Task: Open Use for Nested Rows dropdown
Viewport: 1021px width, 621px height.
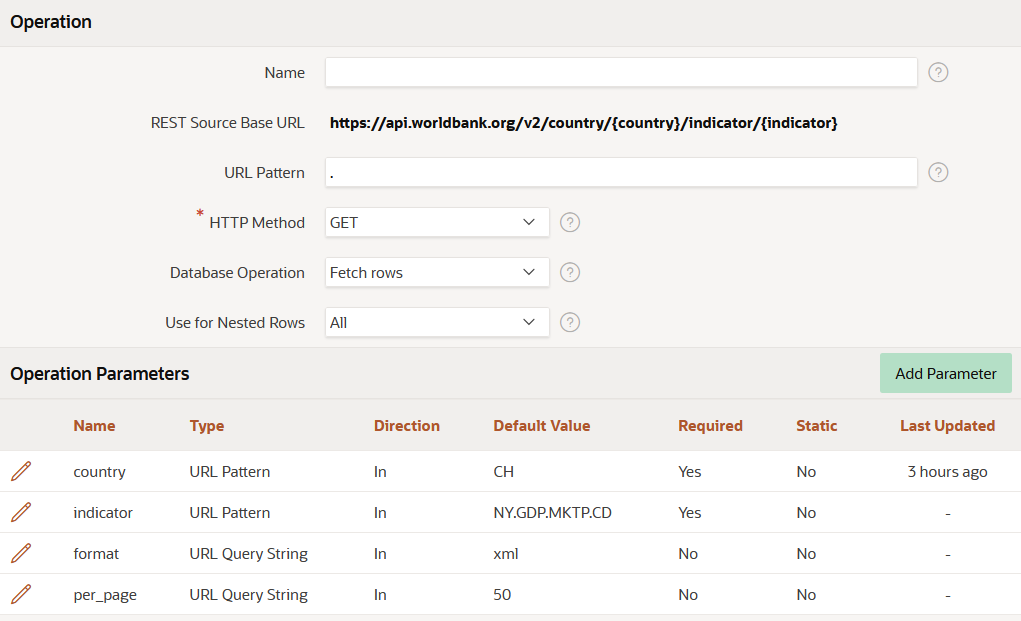Action: [437, 322]
